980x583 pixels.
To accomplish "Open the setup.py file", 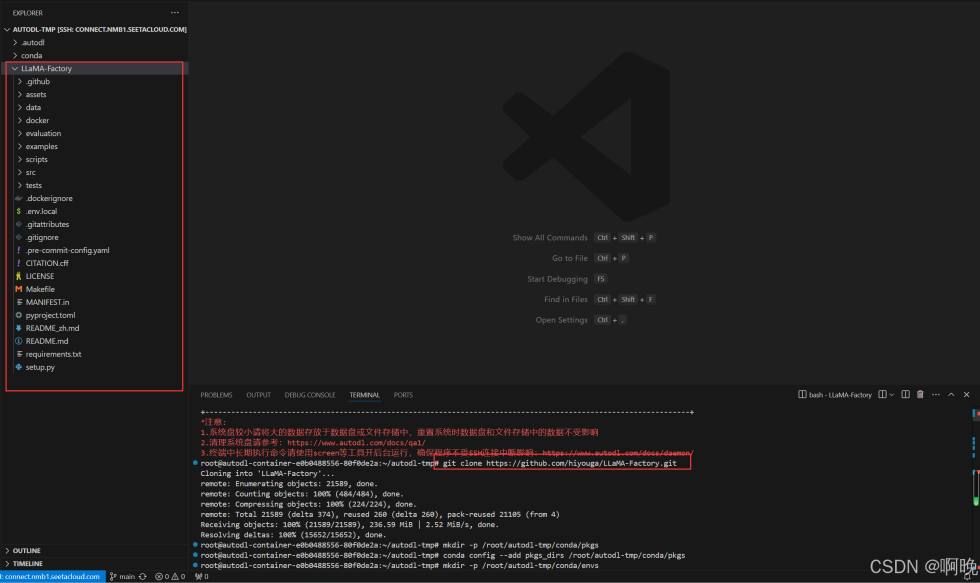I will coord(40,367).
